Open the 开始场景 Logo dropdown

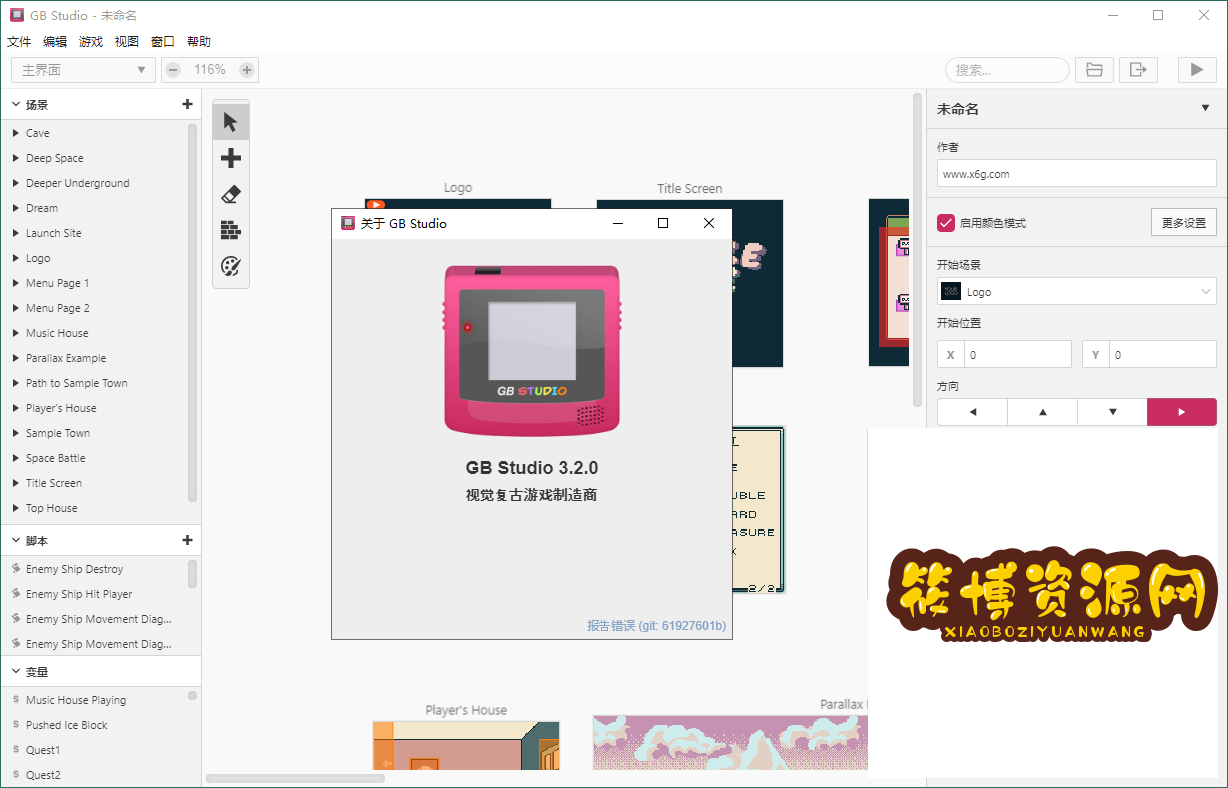click(1077, 292)
